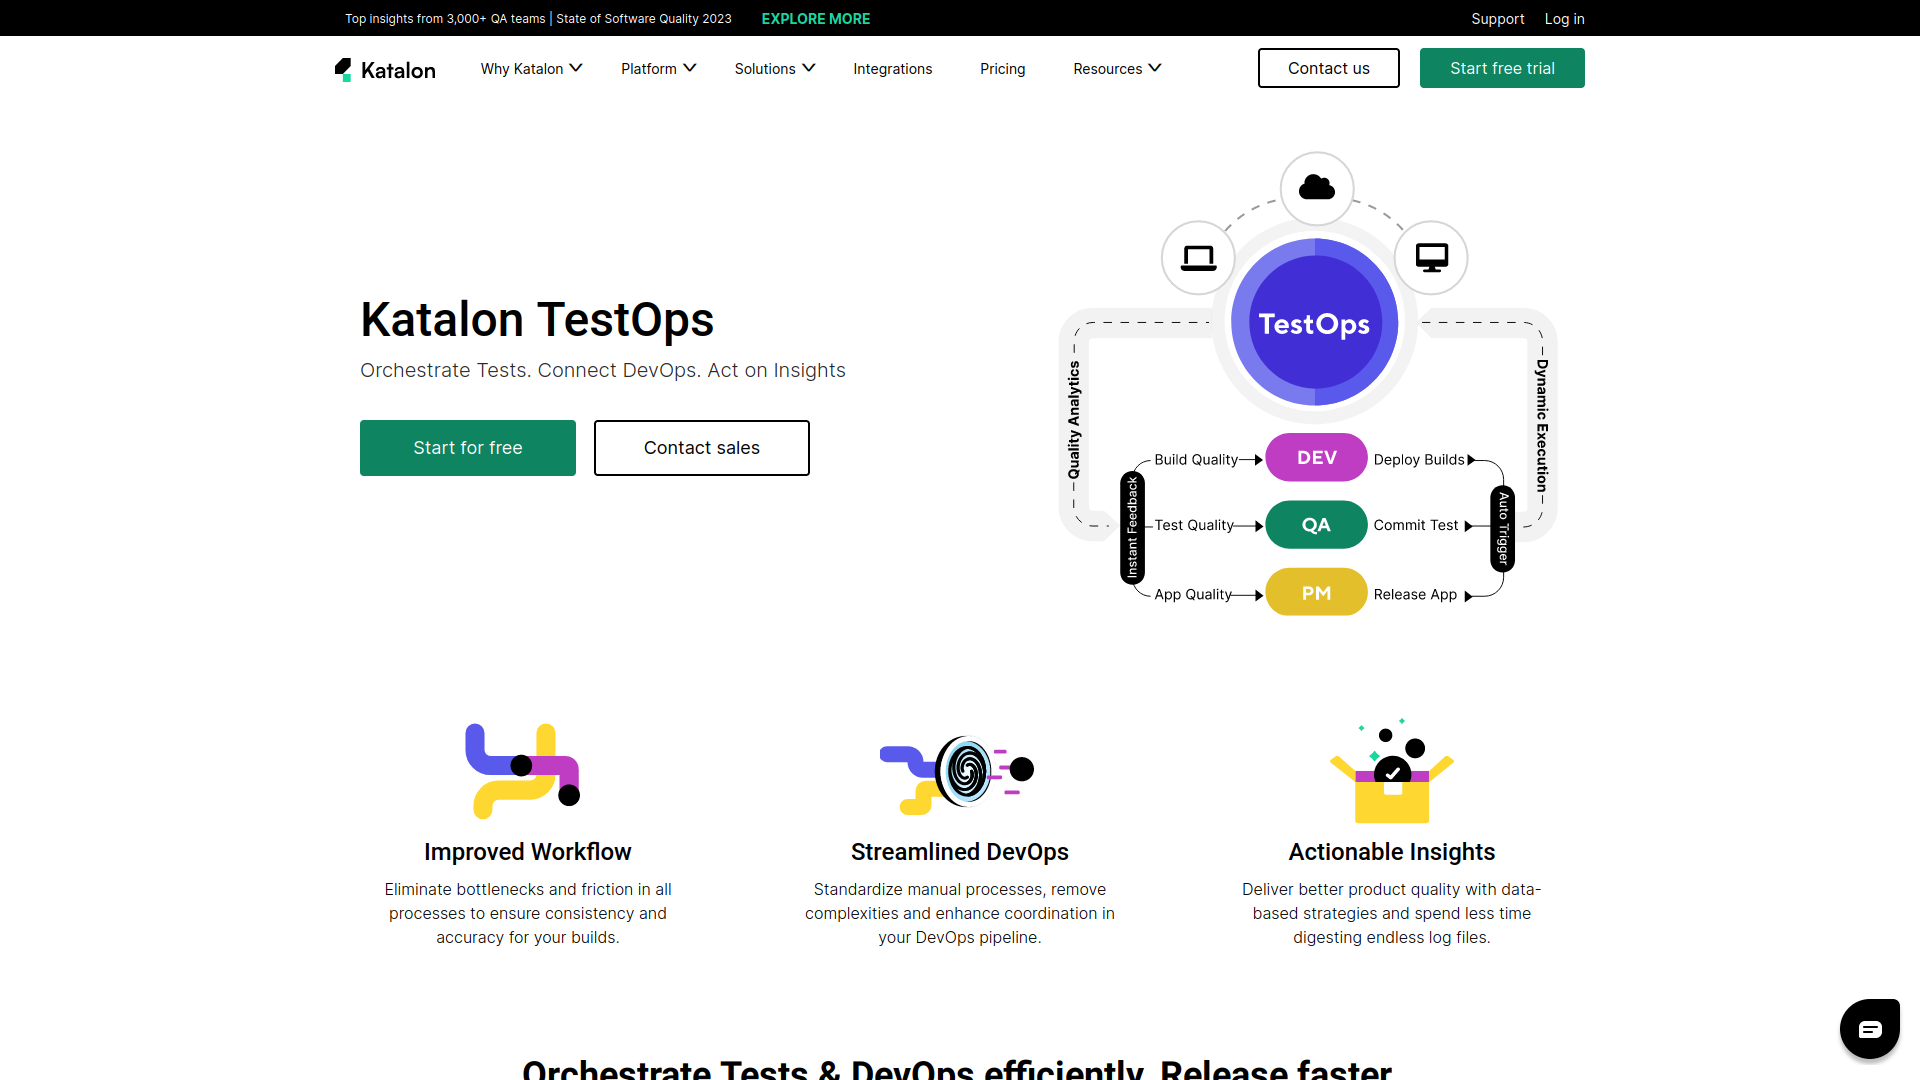Image resolution: width=1920 pixels, height=1080 pixels.
Task: Click the Improved Workflow illustration
Action: (524, 770)
